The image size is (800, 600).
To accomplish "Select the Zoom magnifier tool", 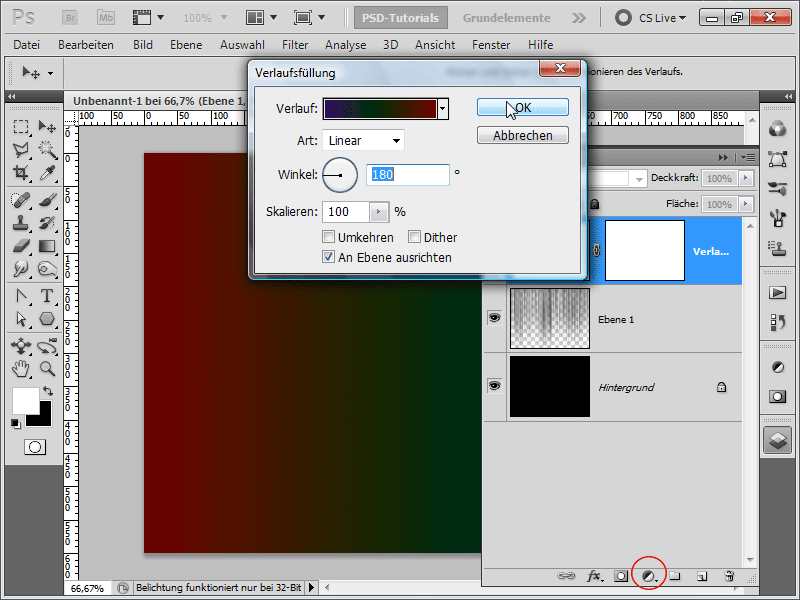I will click(47, 368).
